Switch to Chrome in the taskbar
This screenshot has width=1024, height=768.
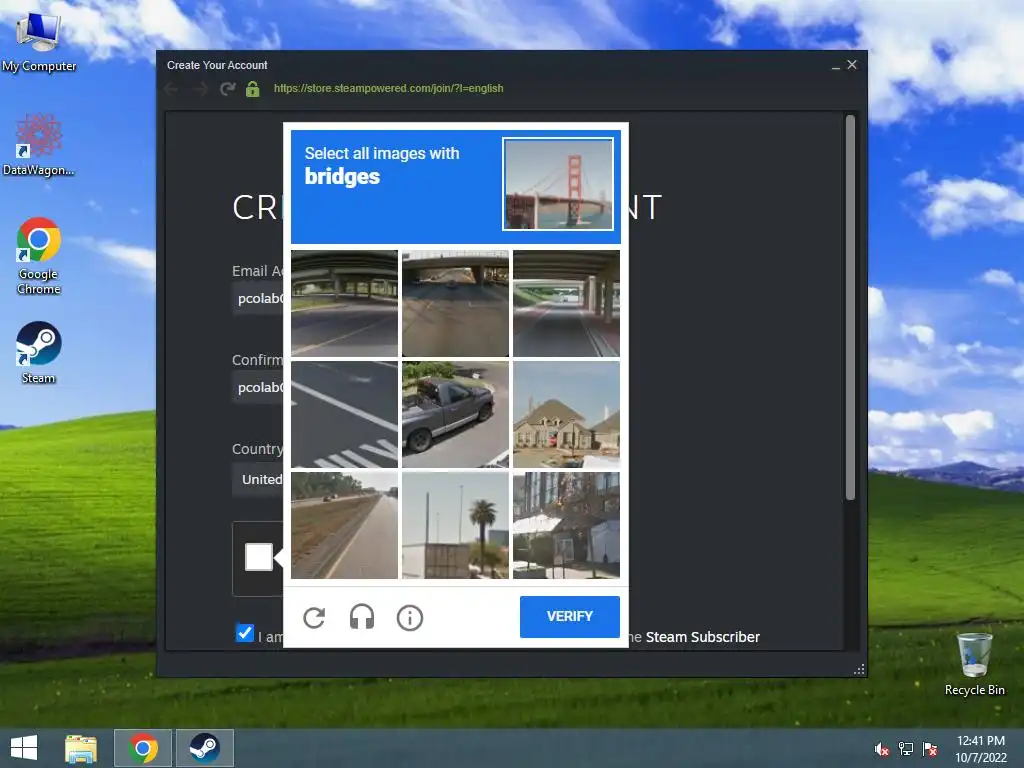coord(143,748)
